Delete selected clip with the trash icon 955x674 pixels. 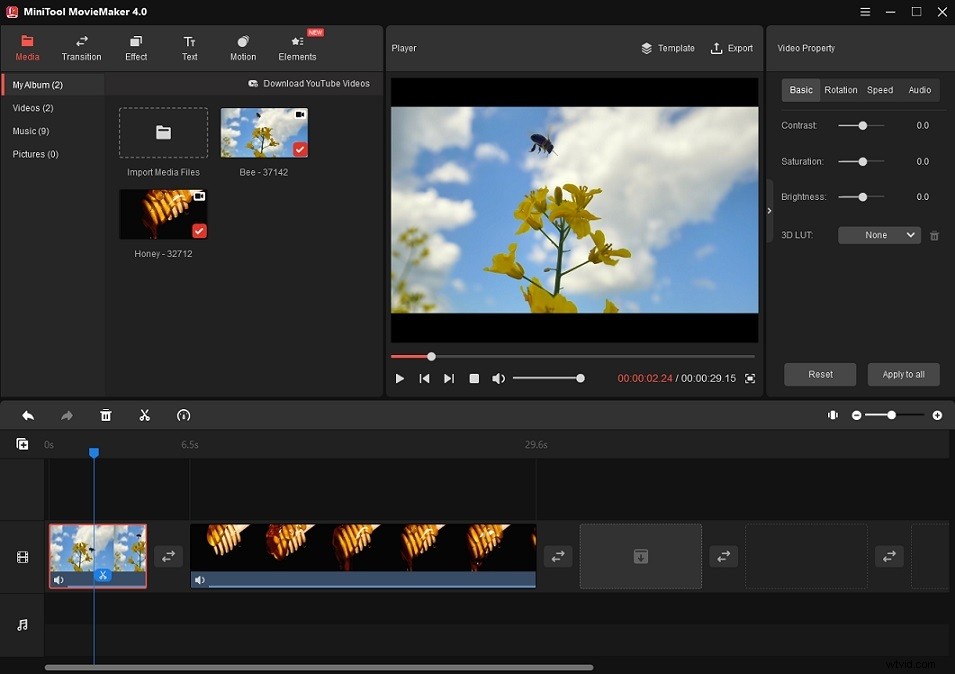click(x=105, y=415)
